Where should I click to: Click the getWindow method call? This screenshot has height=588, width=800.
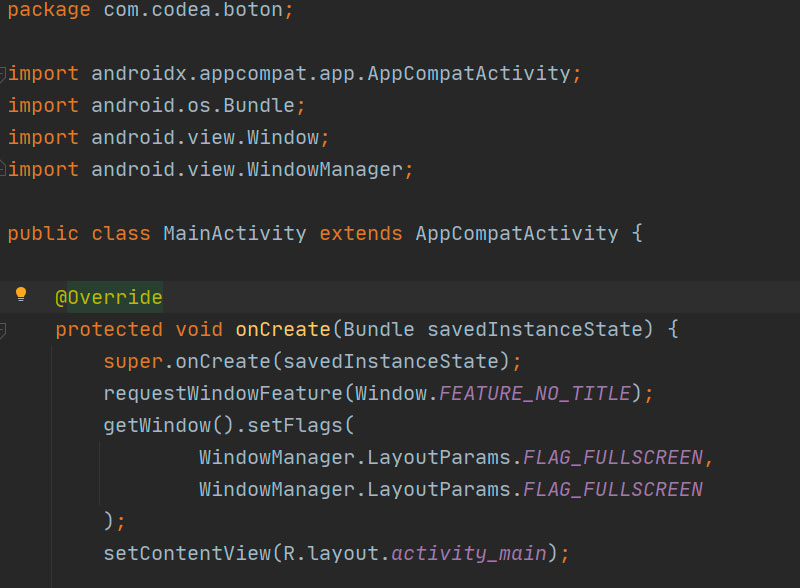tap(148, 425)
